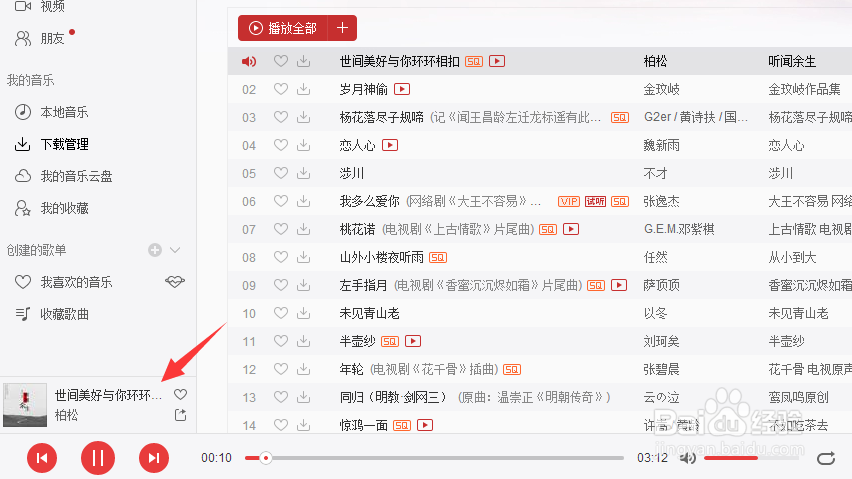Open artist G.E.M.邓紫棋

click(x=679, y=229)
